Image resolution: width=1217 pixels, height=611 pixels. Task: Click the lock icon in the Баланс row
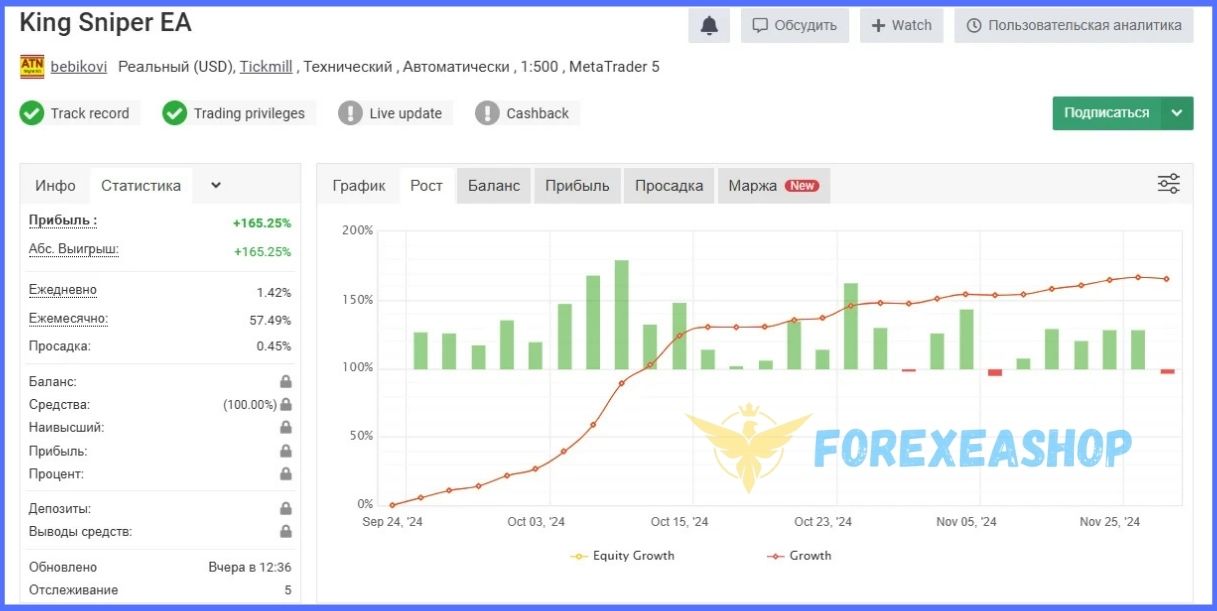[x=286, y=382]
